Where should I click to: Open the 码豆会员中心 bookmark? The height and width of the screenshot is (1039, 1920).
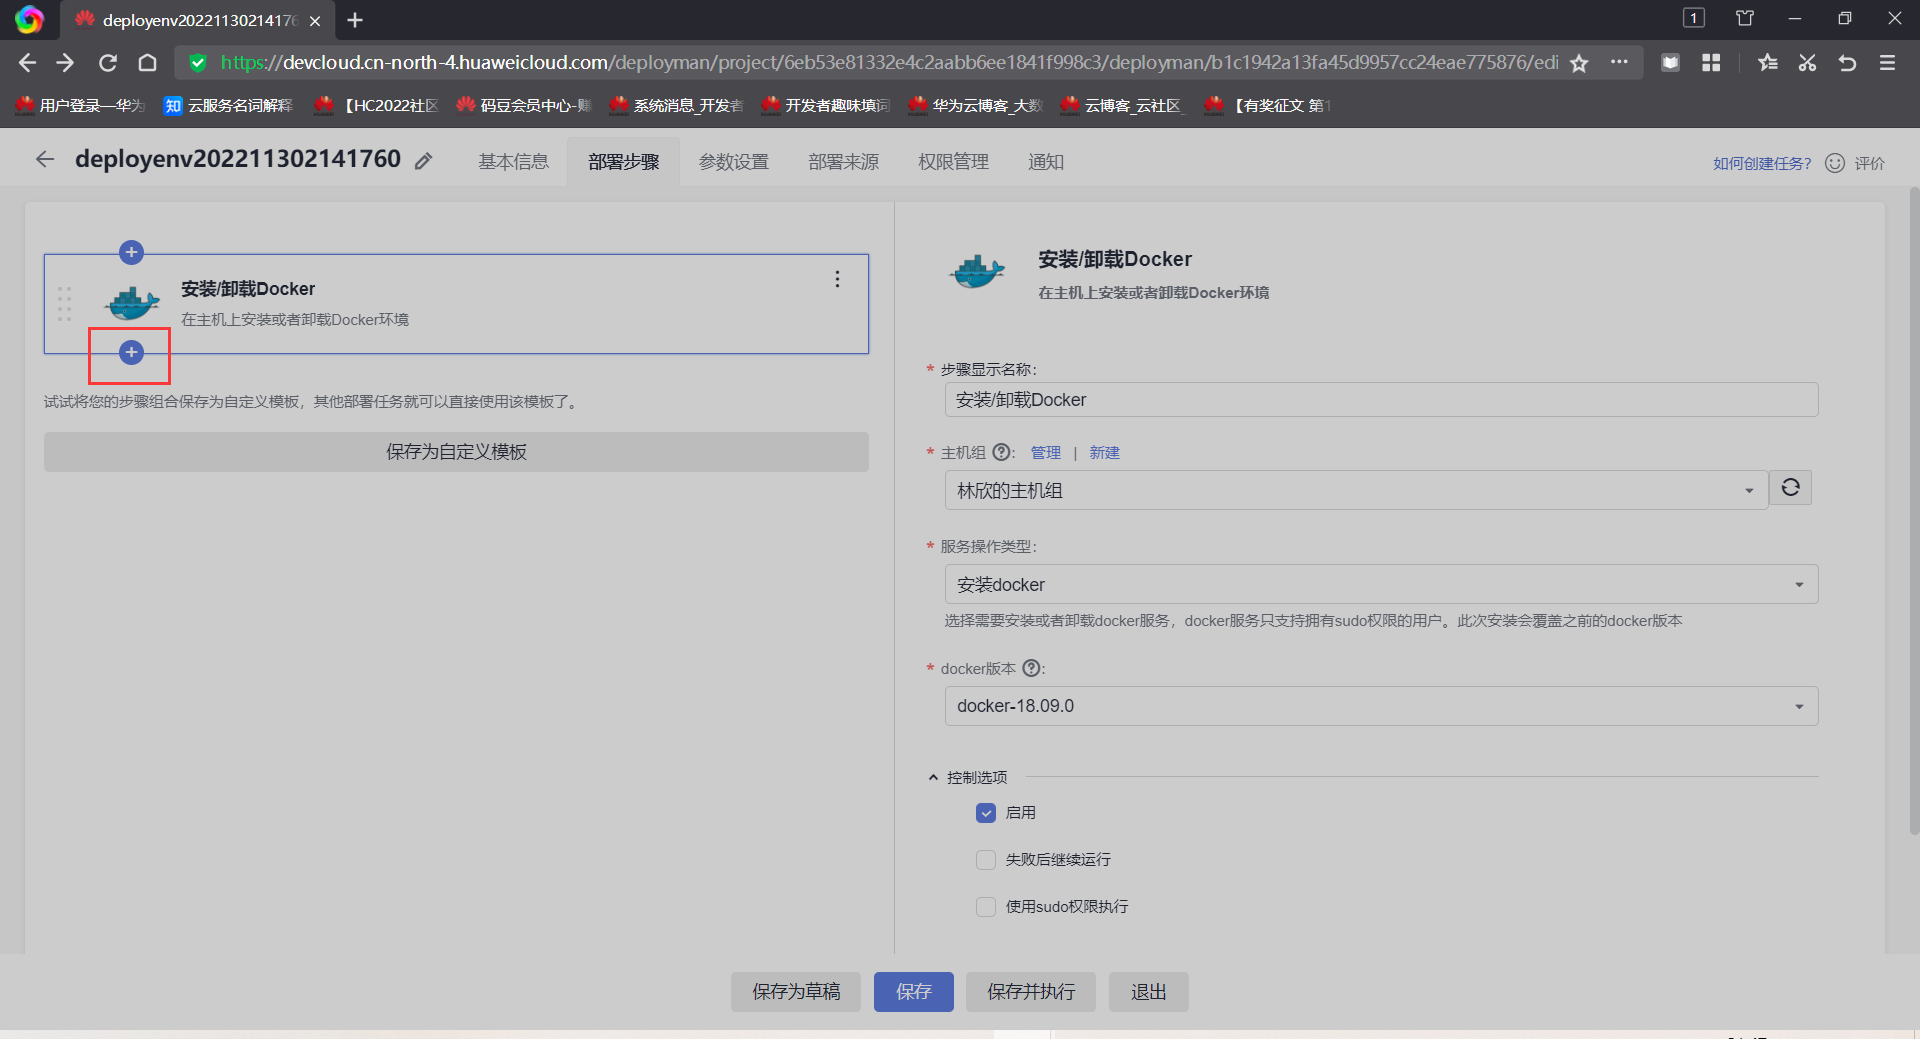(x=525, y=105)
